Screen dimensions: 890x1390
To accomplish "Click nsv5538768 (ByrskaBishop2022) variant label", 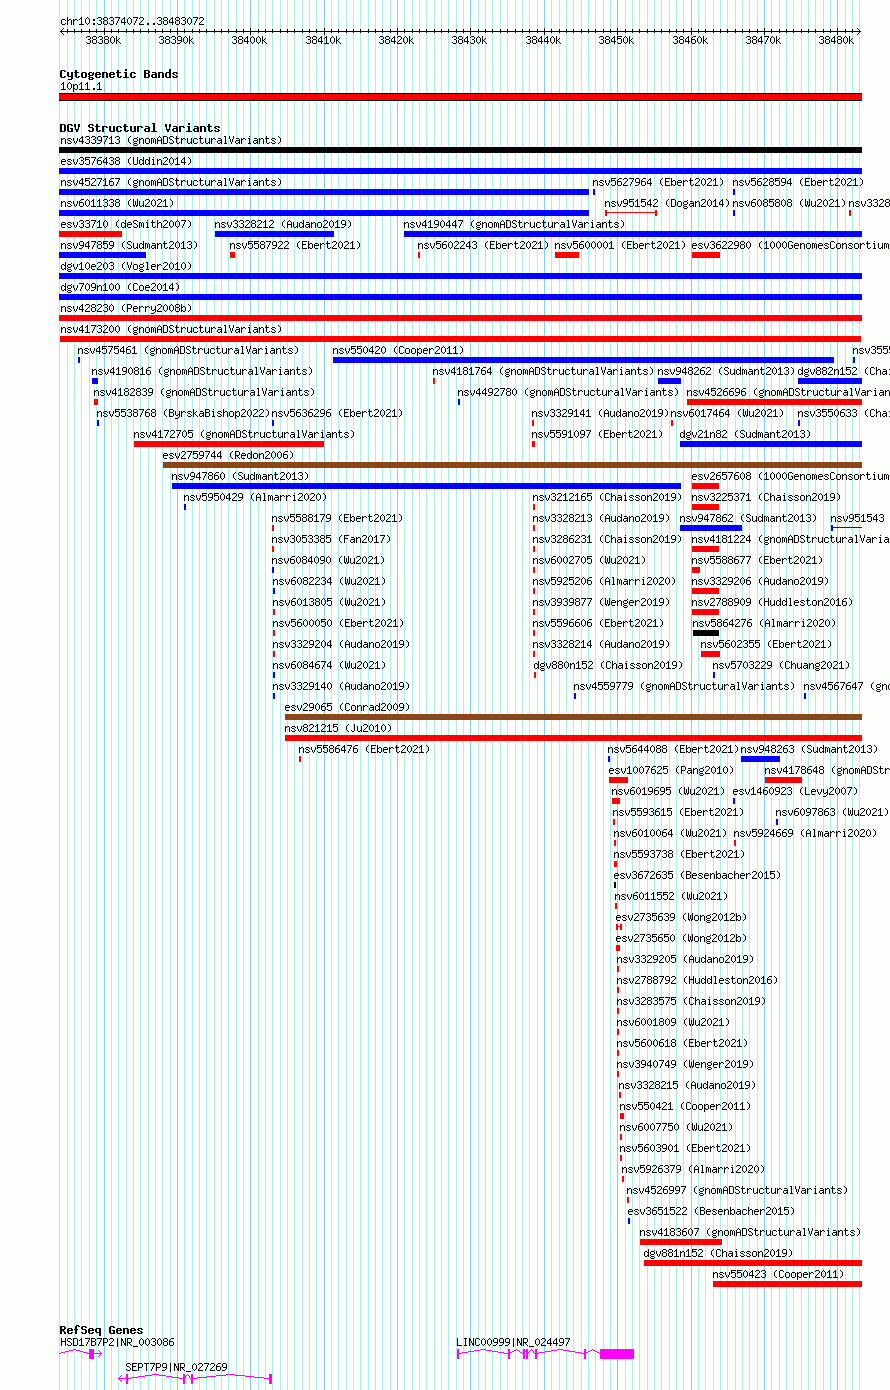I will (x=183, y=413).
